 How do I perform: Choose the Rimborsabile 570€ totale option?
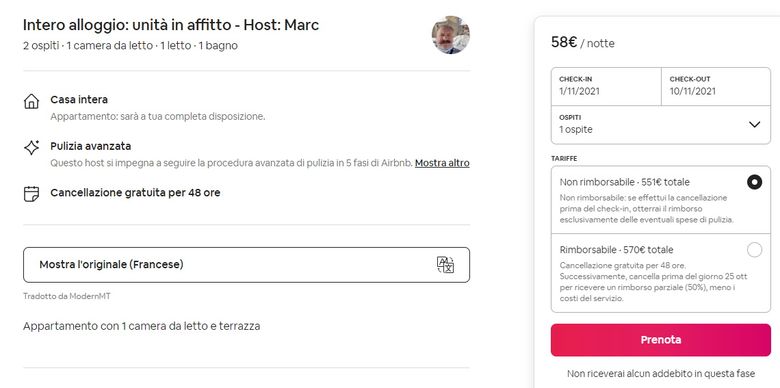(661, 273)
